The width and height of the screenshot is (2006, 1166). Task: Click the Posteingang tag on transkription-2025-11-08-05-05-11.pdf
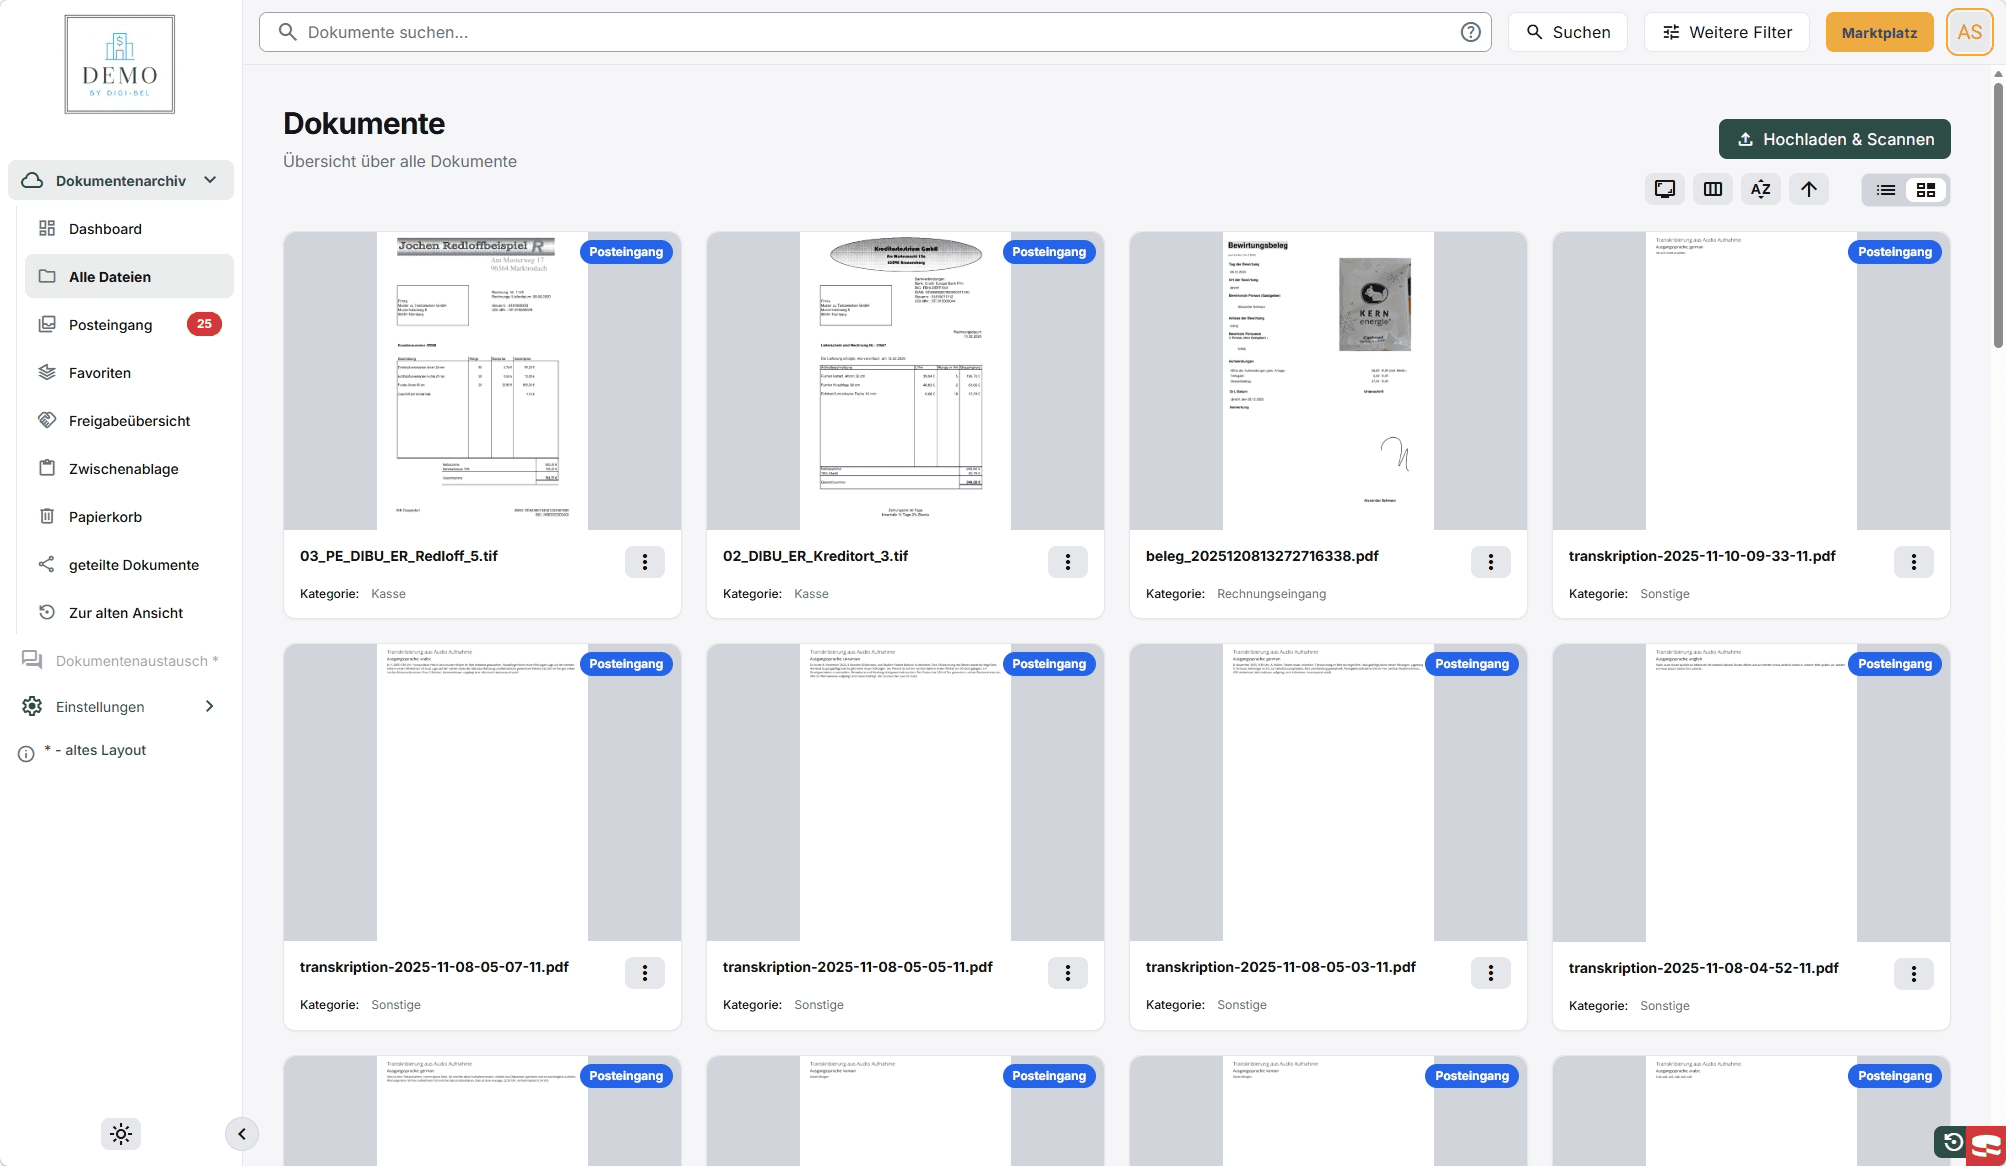1049,664
